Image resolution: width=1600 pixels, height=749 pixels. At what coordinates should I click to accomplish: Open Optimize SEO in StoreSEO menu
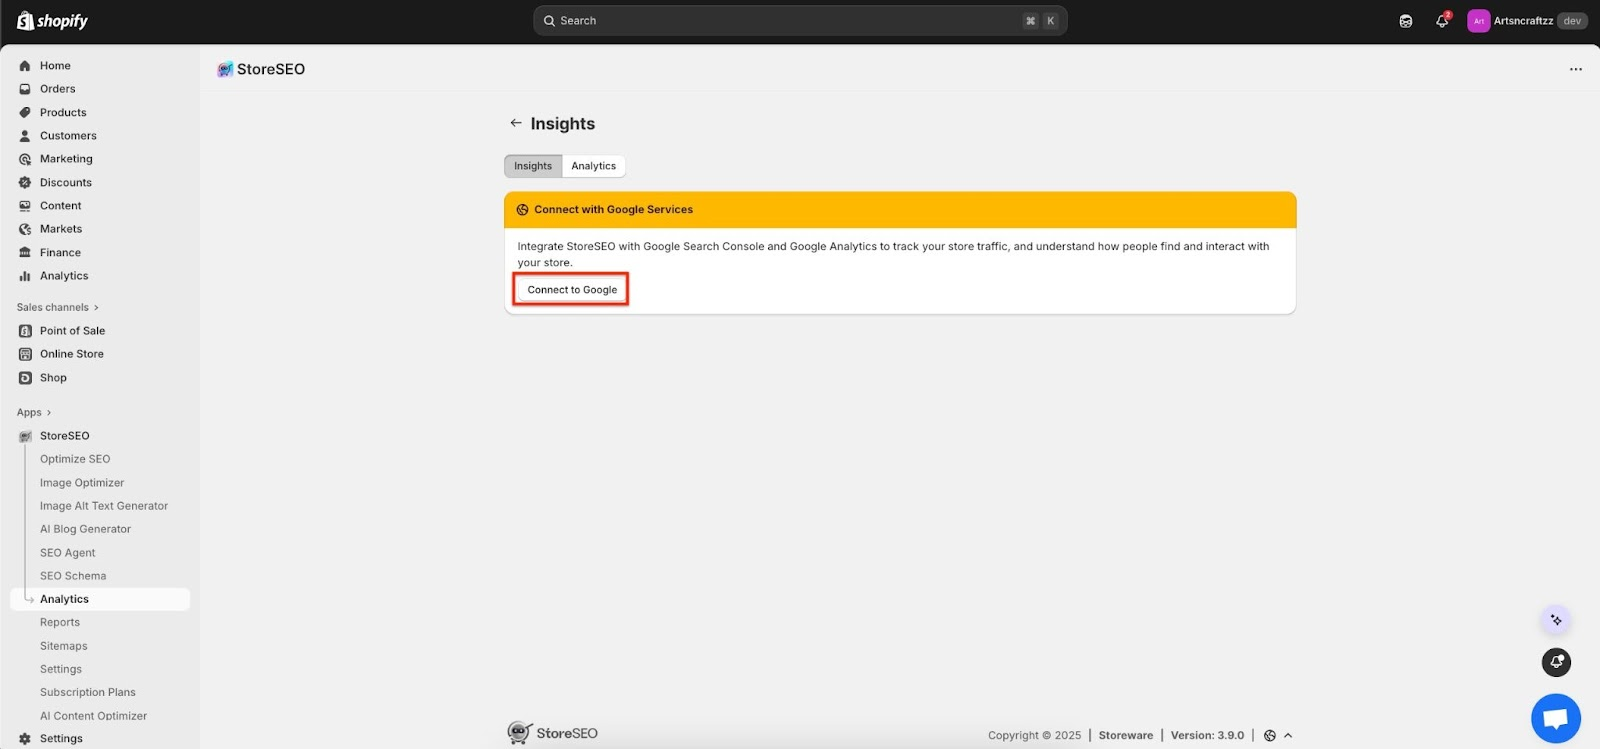coord(75,459)
